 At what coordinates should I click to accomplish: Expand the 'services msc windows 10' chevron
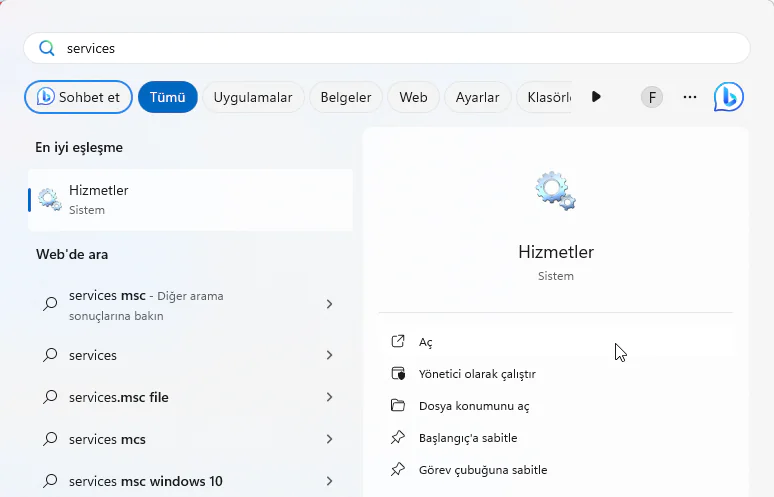[329, 481]
